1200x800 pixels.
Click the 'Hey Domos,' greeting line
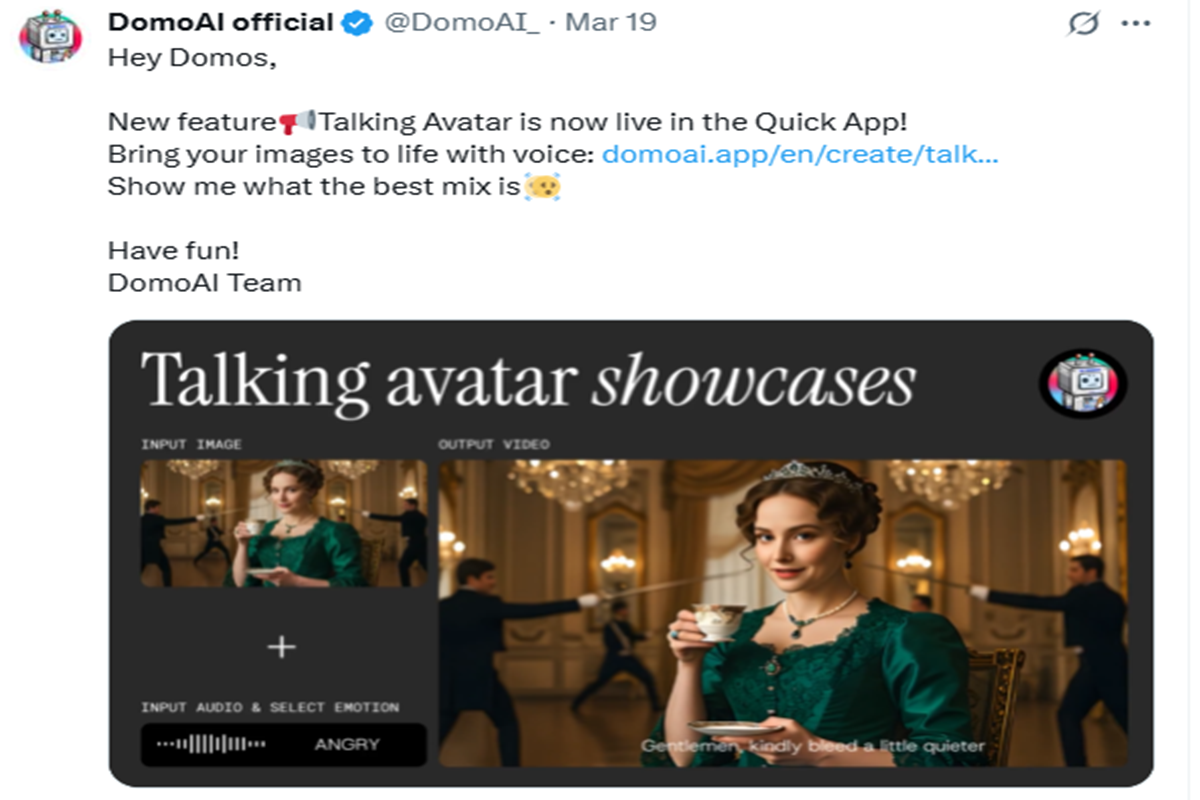click(191, 58)
